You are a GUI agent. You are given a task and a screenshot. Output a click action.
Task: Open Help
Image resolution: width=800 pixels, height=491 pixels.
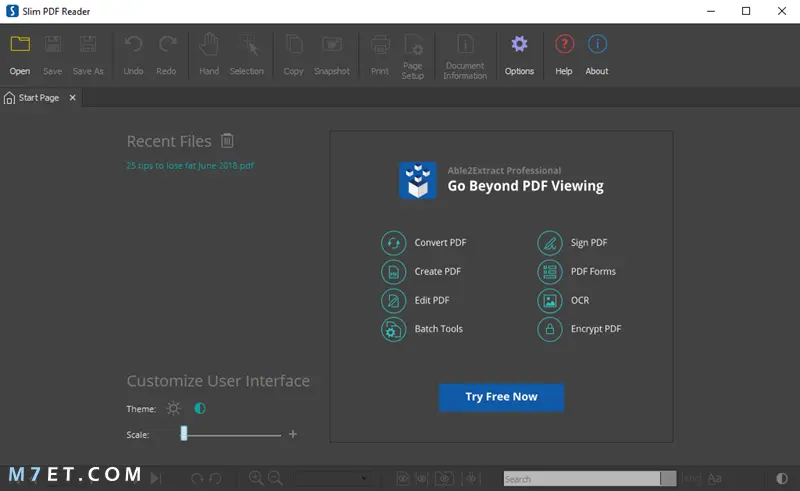click(564, 55)
